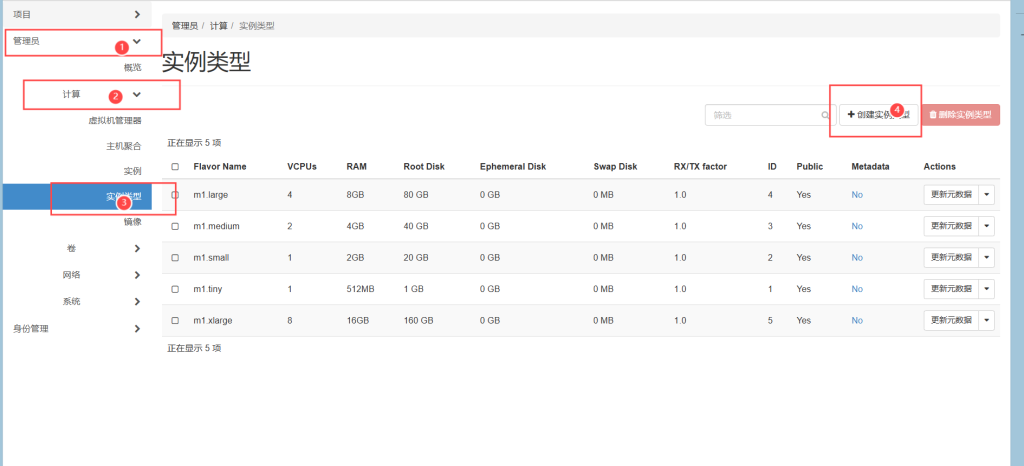Check the m1.large row checkbox
This screenshot has width=1024, height=466.
pyautogui.click(x=176, y=195)
